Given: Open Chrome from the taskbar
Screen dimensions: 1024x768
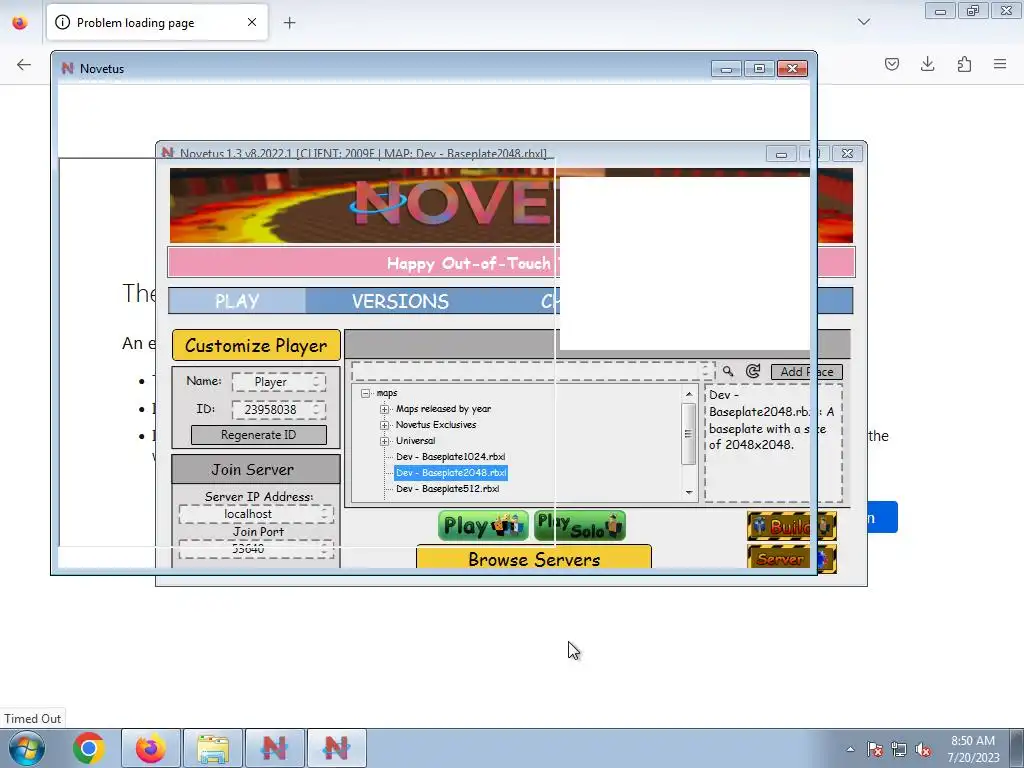Looking at the screenshot, I should tap(89, 748).
